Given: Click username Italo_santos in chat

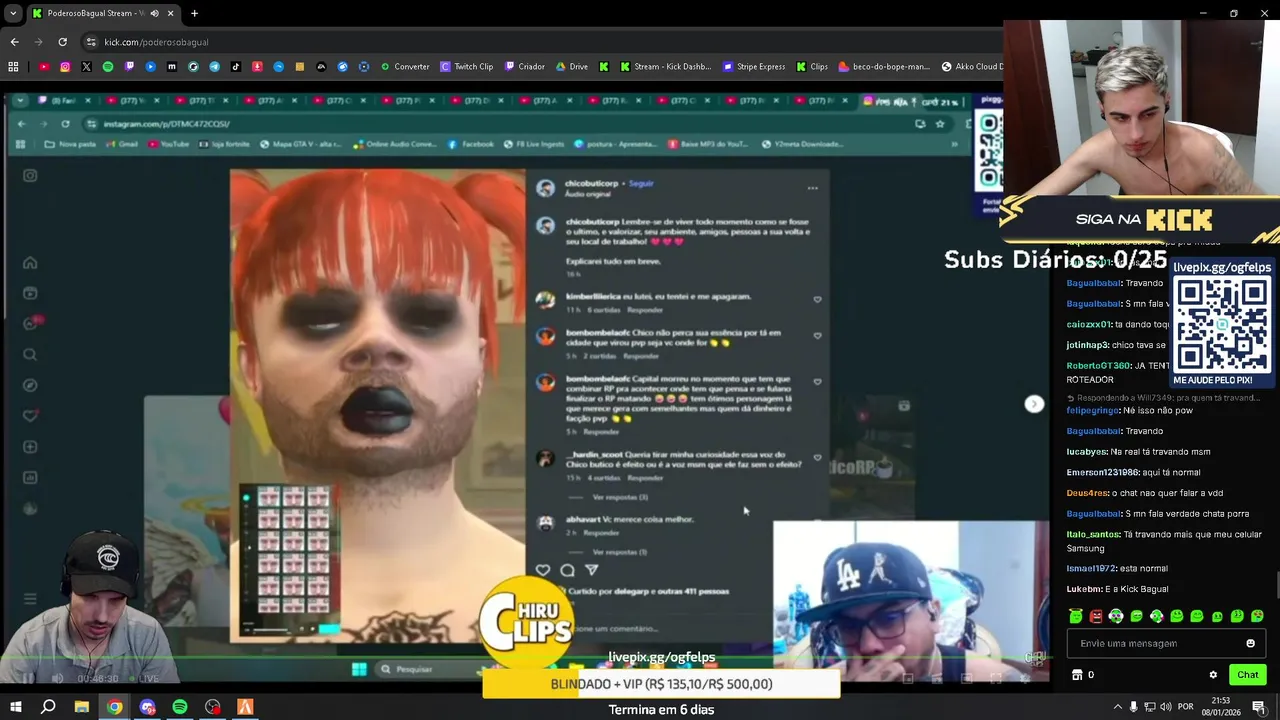Looking at the screenshot, I should pos(1093,534).
